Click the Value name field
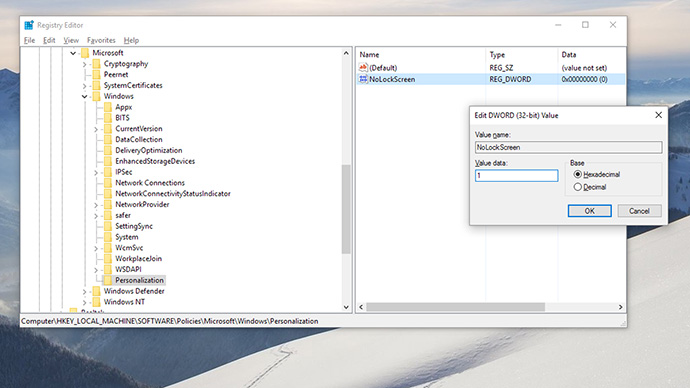This screenshot has height=388, width=690. 569,147
